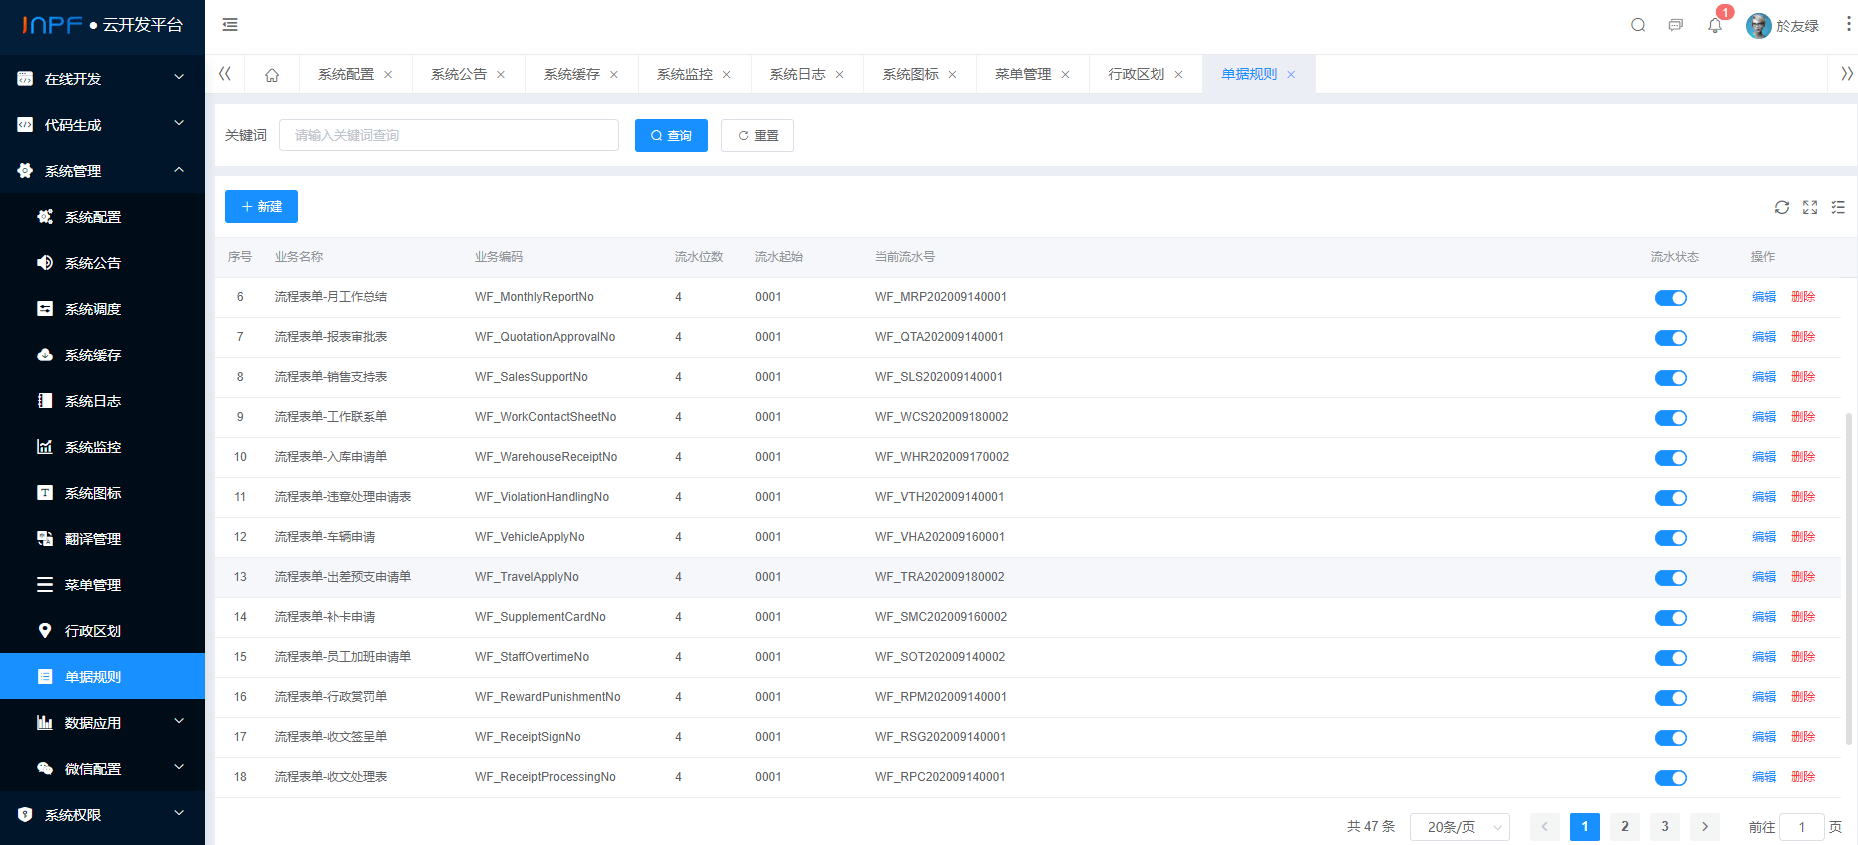Open the notification bell
The height and width of the screenshot is (845, 1858).
(1715, 25)
